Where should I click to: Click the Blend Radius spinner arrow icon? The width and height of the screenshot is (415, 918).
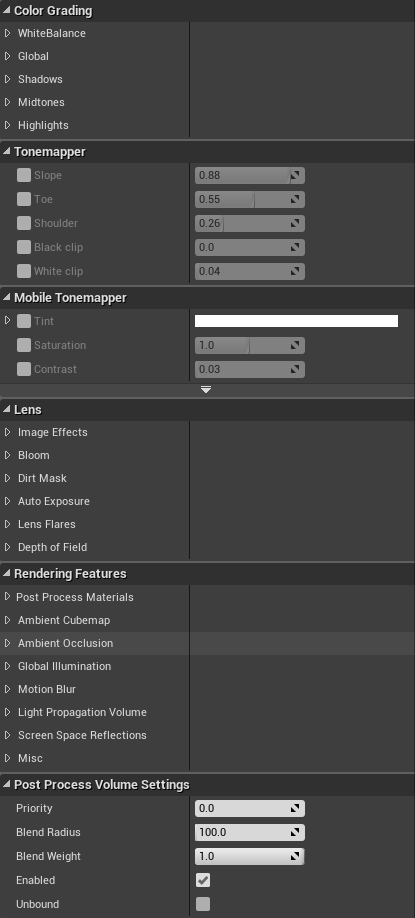coord(296,833)
